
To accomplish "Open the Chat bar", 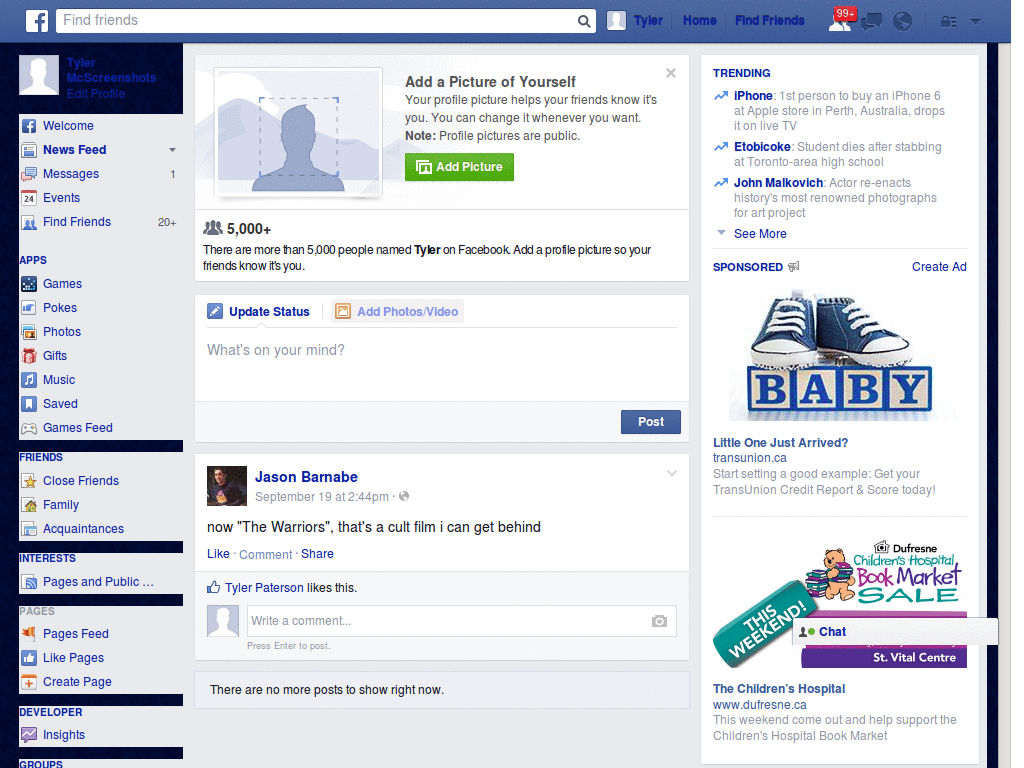I will pyautogui.click(x=895, y=632).
